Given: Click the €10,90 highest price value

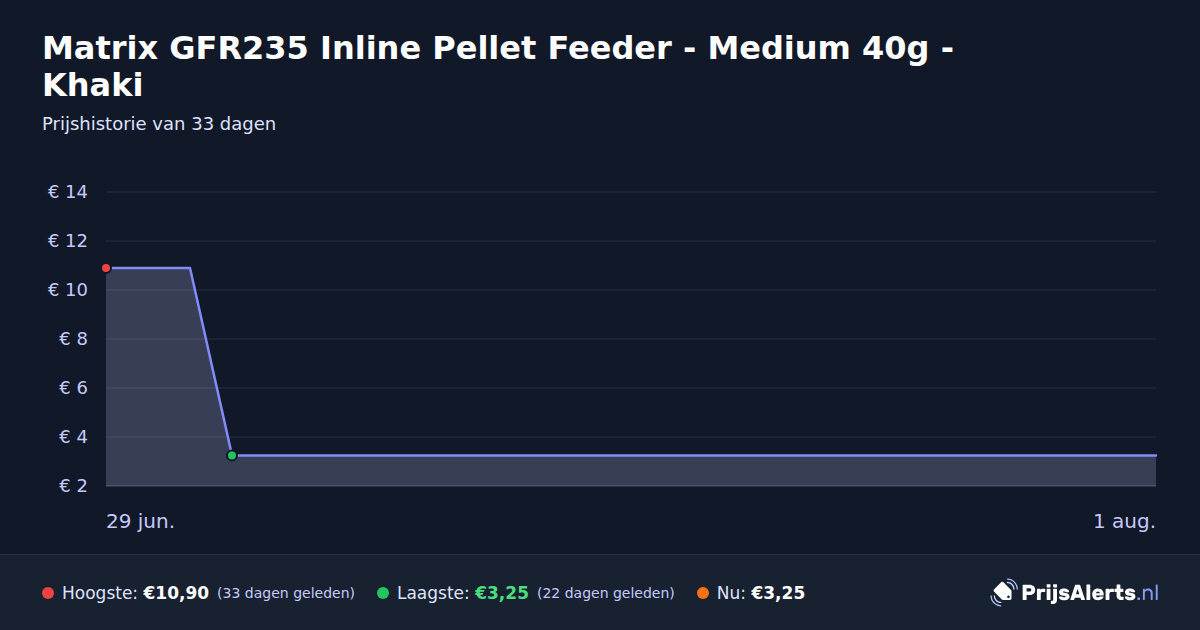Looking at the screenshot, I should pyautogui.click(x=176, y=593).
